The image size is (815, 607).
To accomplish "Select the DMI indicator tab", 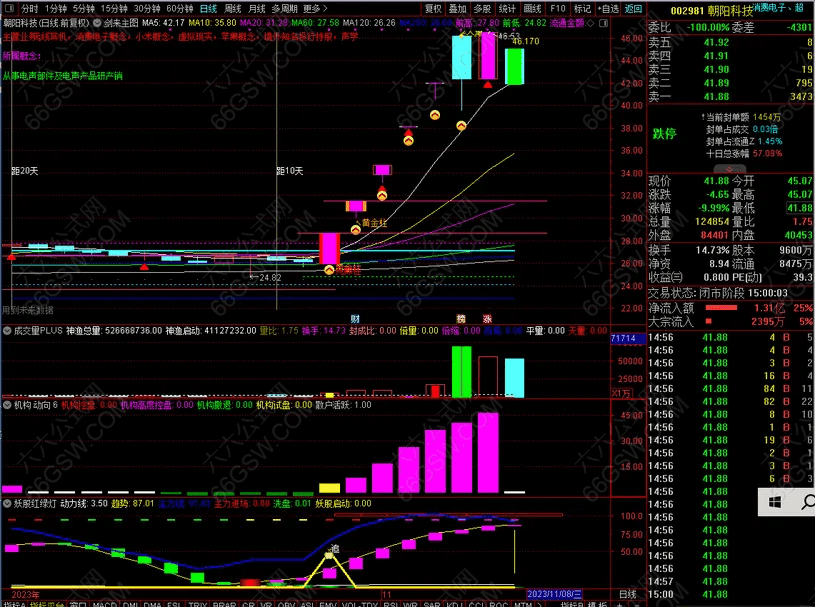I will pos(130,603).
